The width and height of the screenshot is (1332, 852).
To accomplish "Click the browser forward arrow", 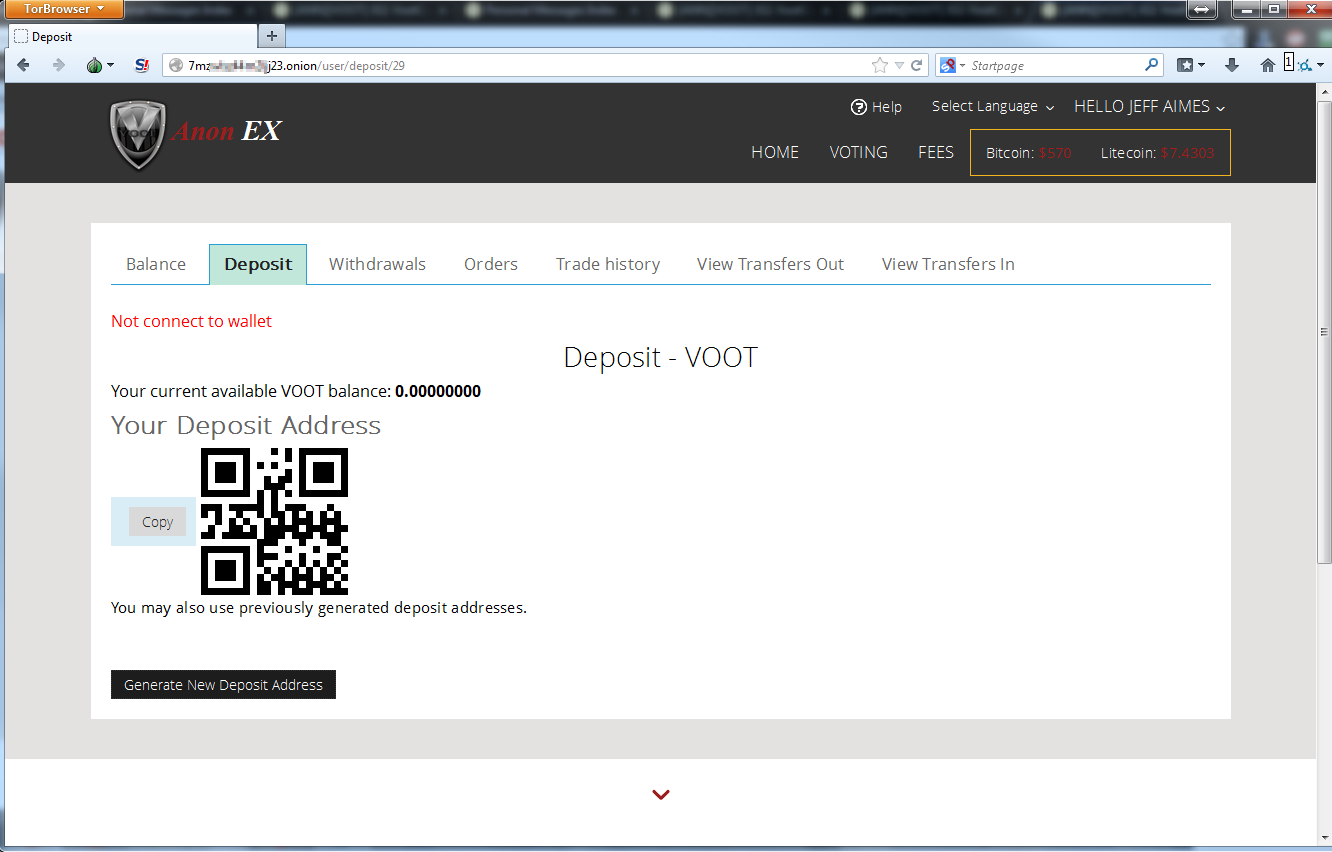I will (x=58, y=65).
